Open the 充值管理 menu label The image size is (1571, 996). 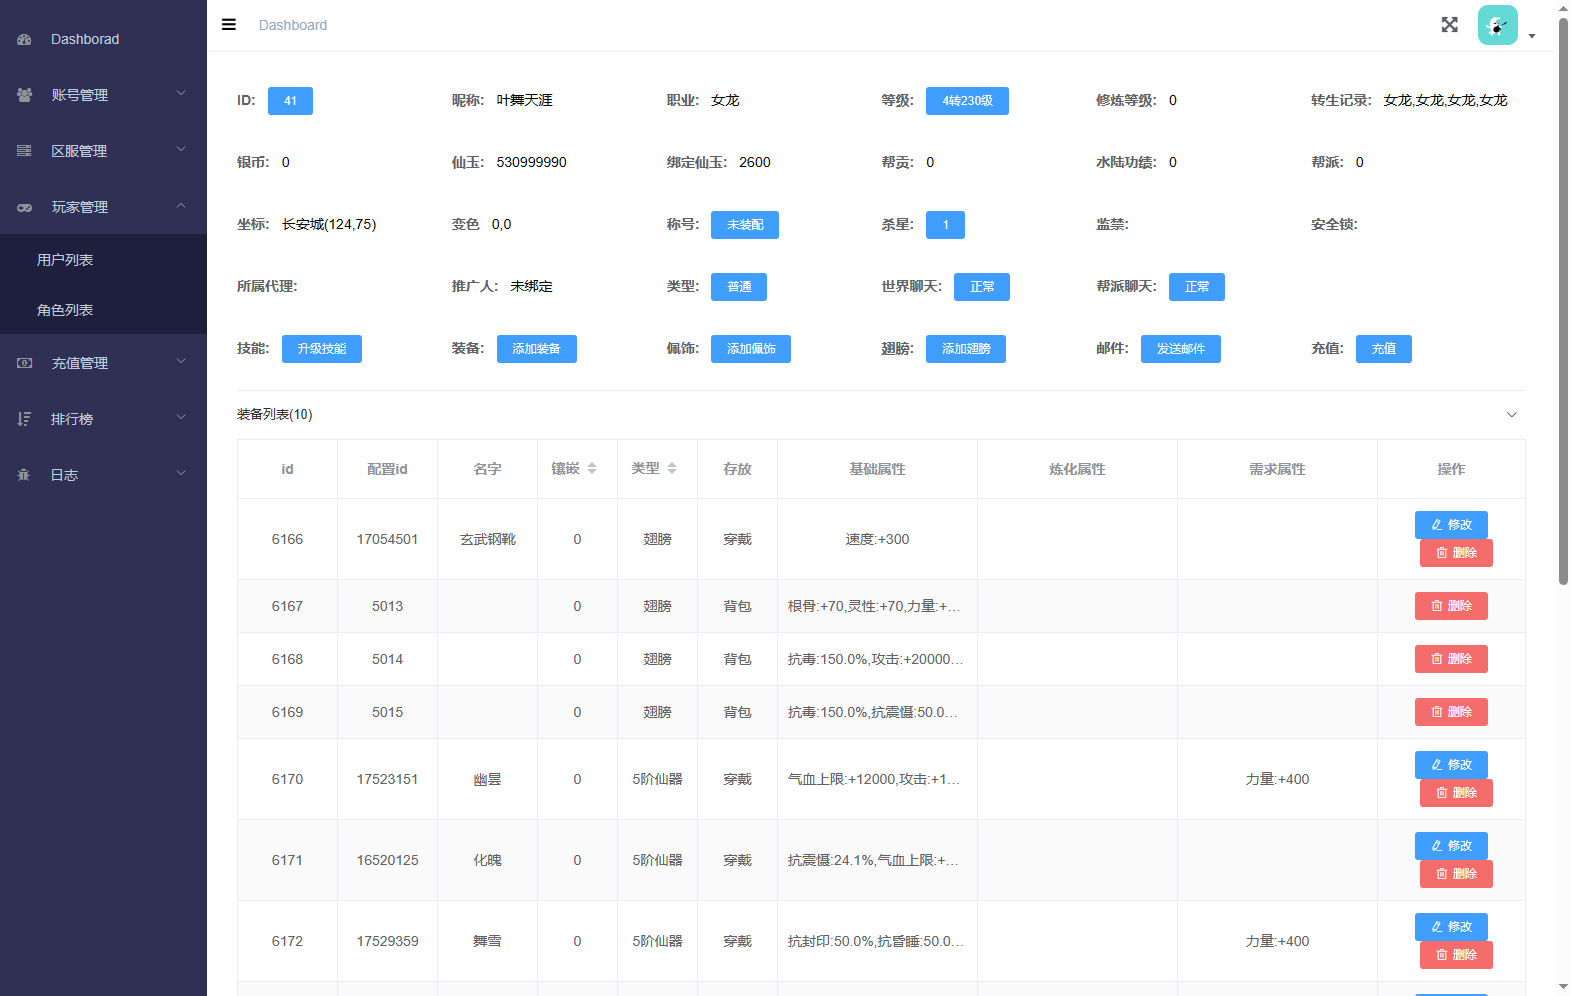[x=80, y=363]
